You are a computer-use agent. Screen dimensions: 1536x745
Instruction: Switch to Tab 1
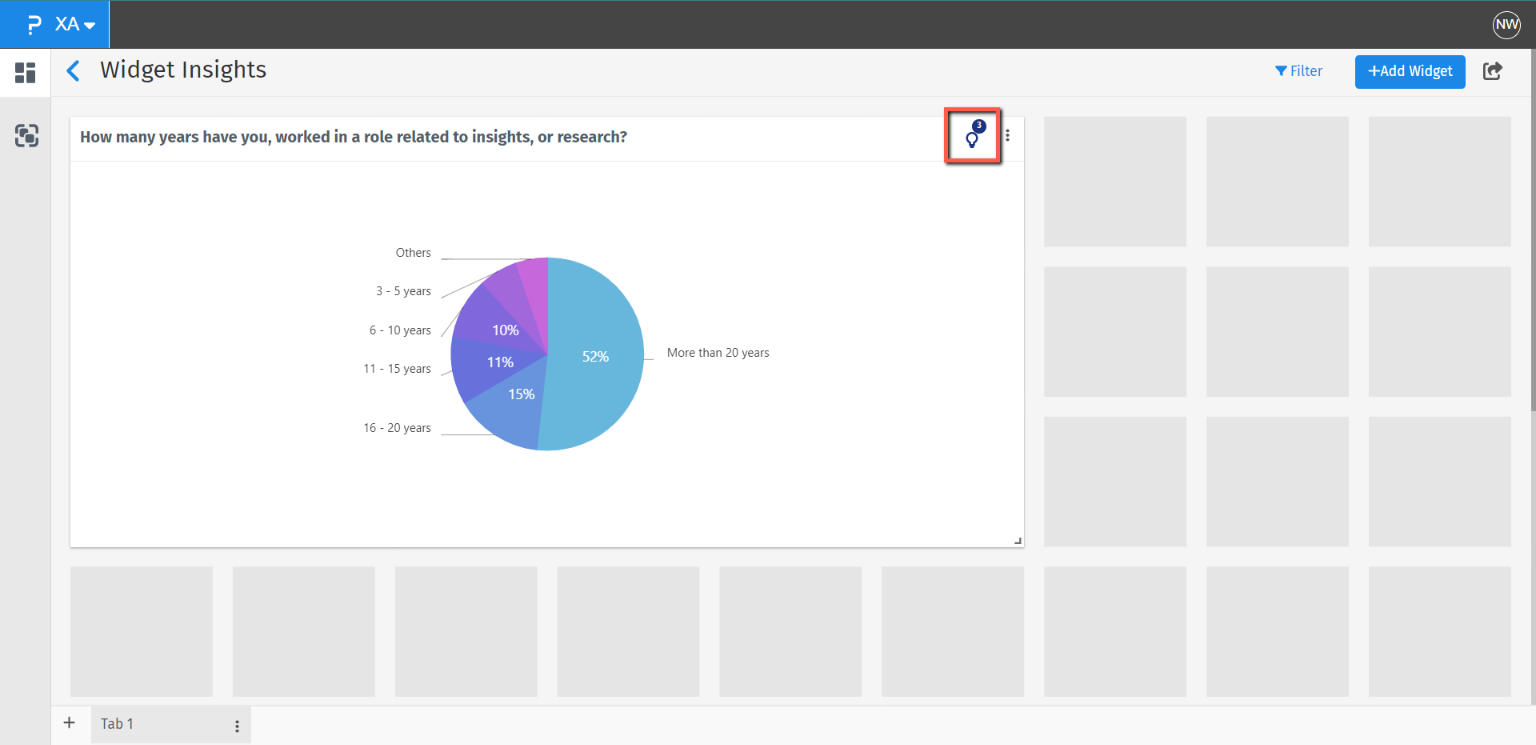[116, 723]
